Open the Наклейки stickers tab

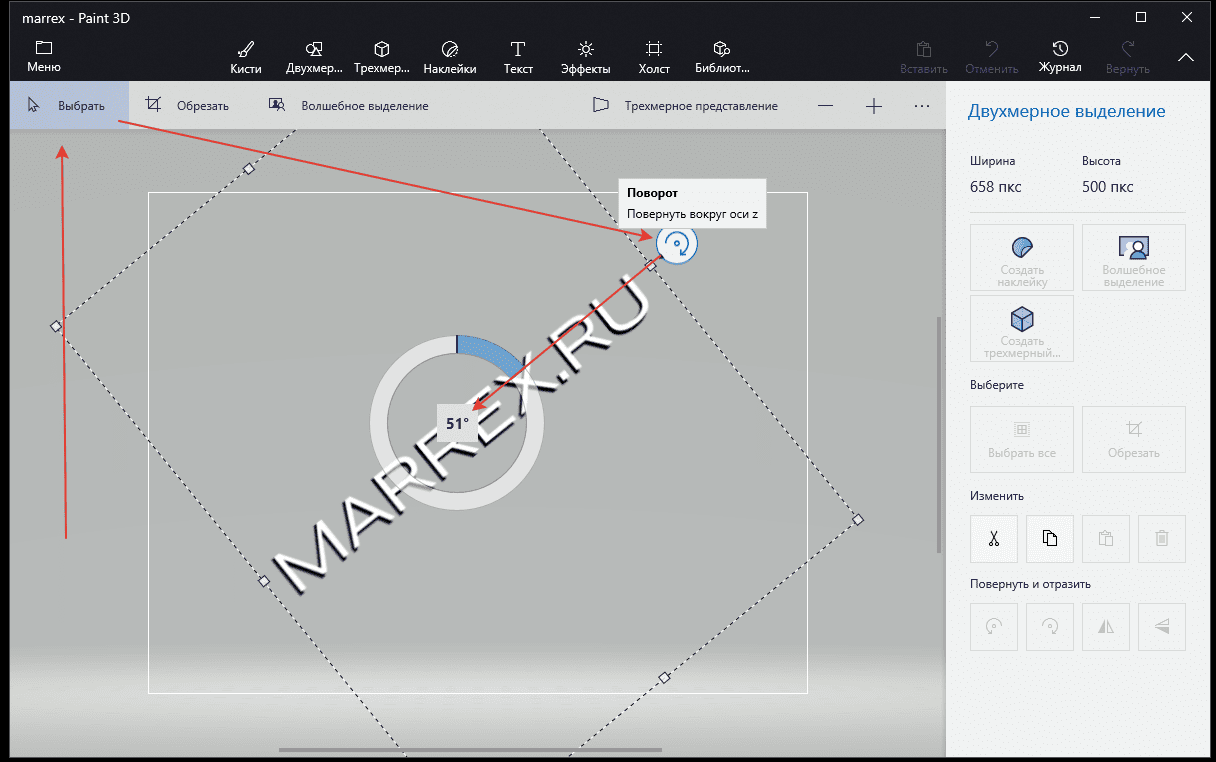(449, 58)
